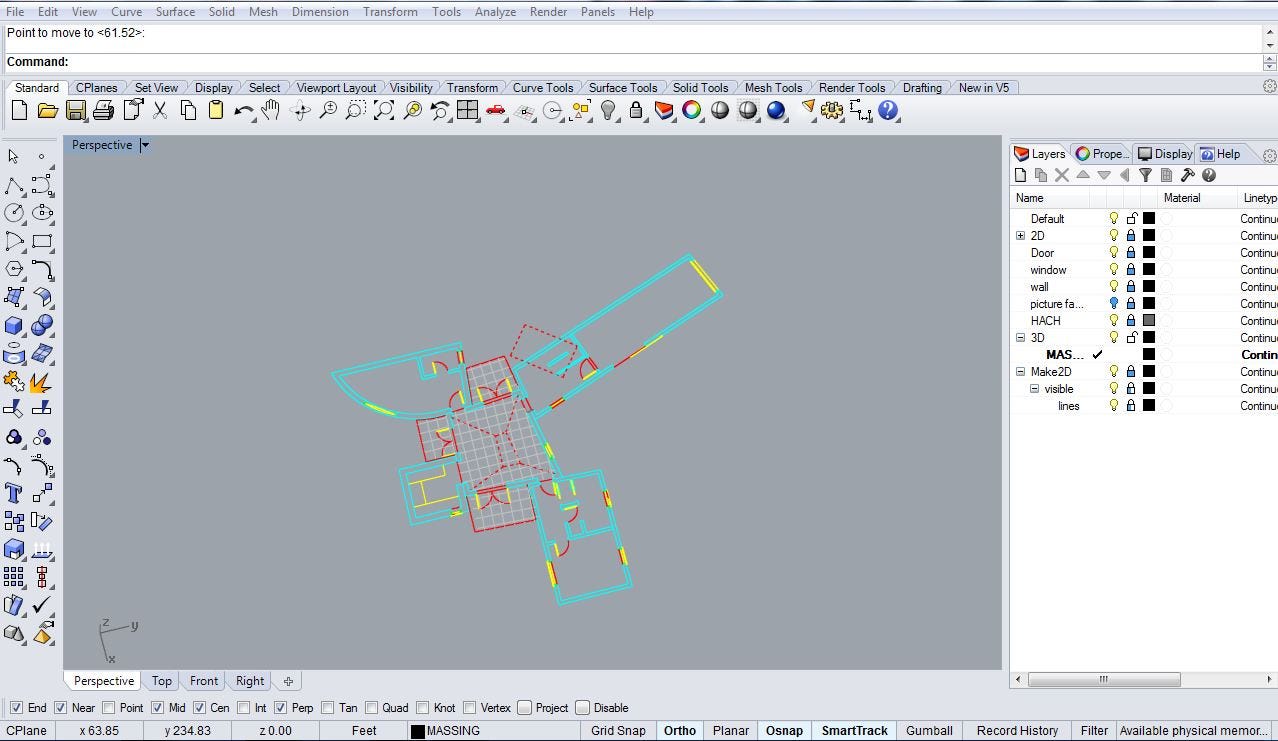Click the Explode icon in left sidebar

coord(42,381)
